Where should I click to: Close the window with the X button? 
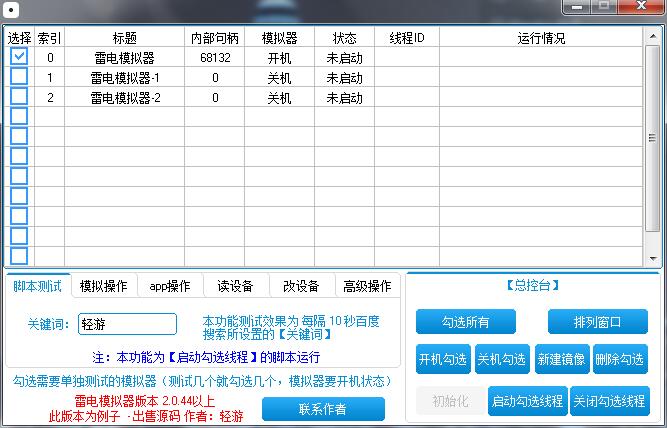coord(641,6)
